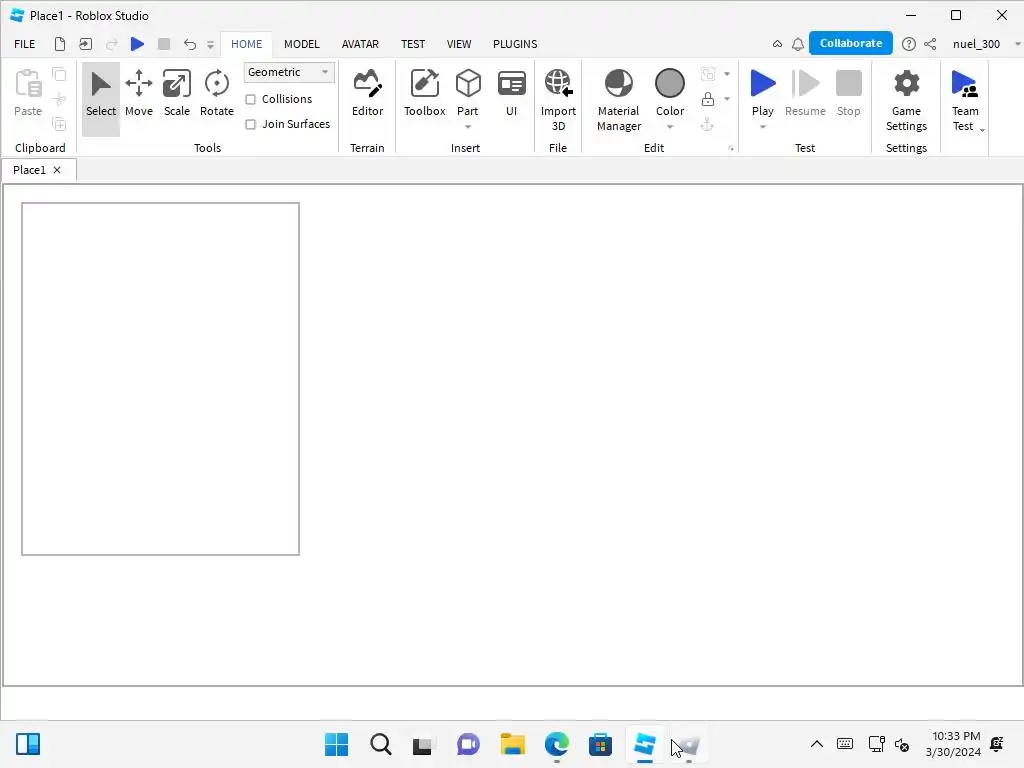Expand the Play dropdown arrow
Screen dimensions: 1024x768
(762, 127)
